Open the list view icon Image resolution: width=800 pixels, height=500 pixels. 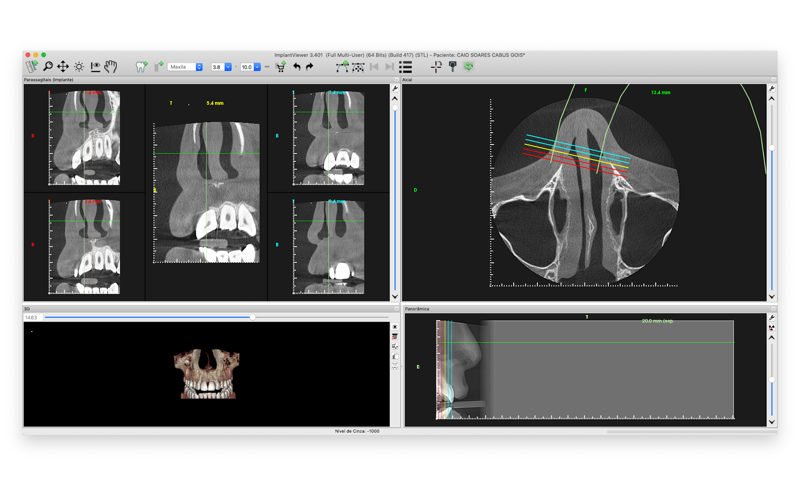click(x=406, y=67)
